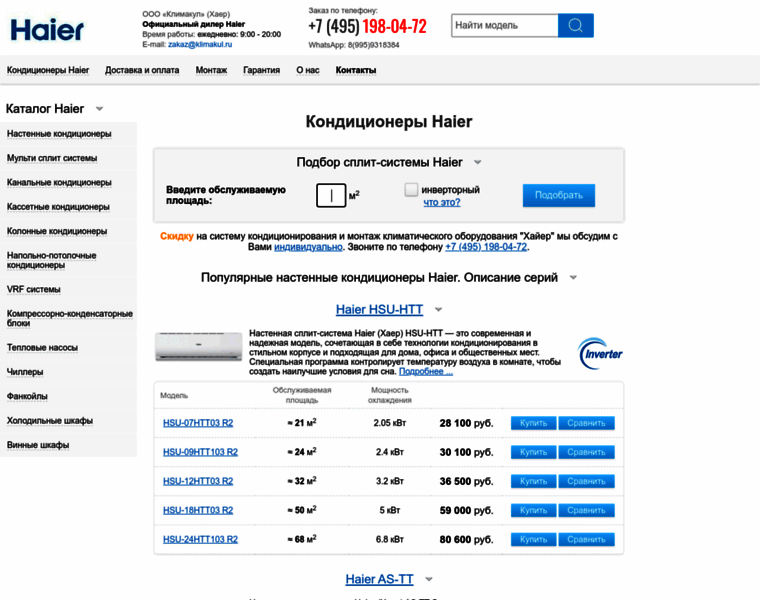Open Колонные кондиционеры category
This screenshot has width=760, height=600.
[57, 231]
